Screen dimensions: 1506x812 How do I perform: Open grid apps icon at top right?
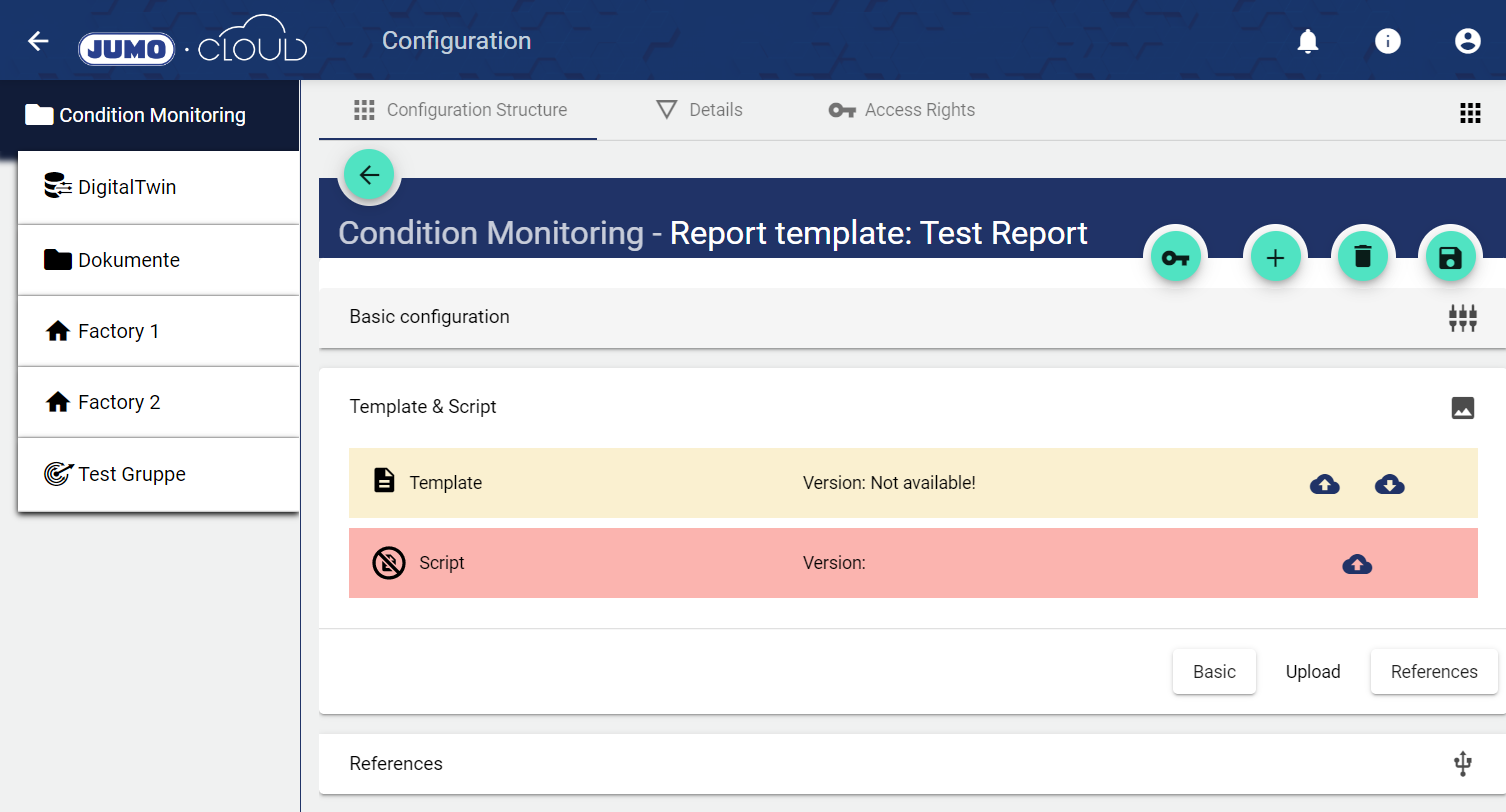(1469, 113)
